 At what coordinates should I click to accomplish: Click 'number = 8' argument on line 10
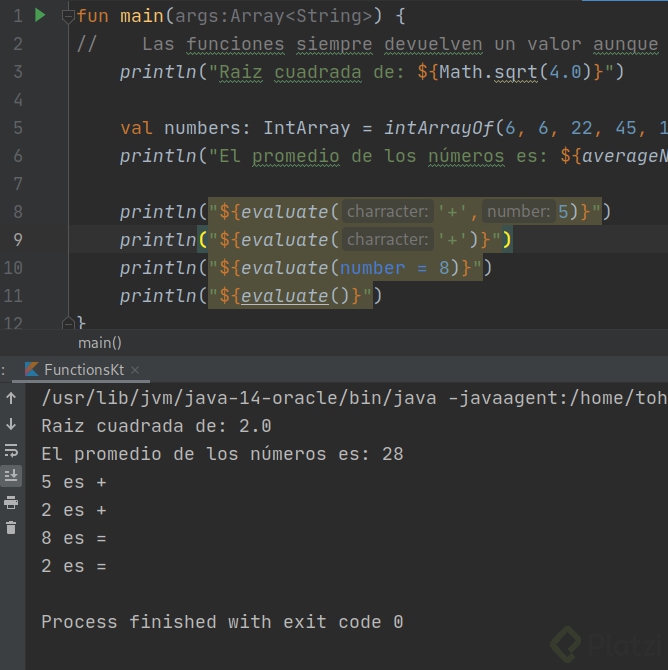[x=394, y=268]
